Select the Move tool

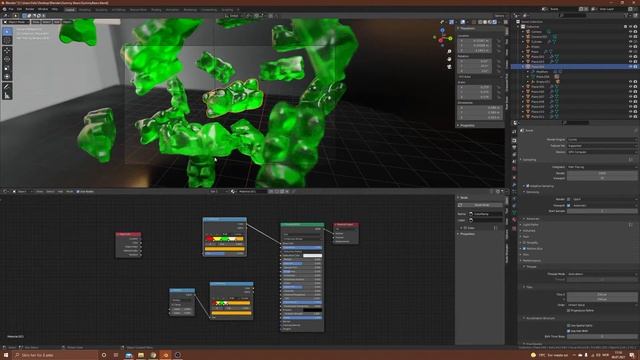point(7,51)
